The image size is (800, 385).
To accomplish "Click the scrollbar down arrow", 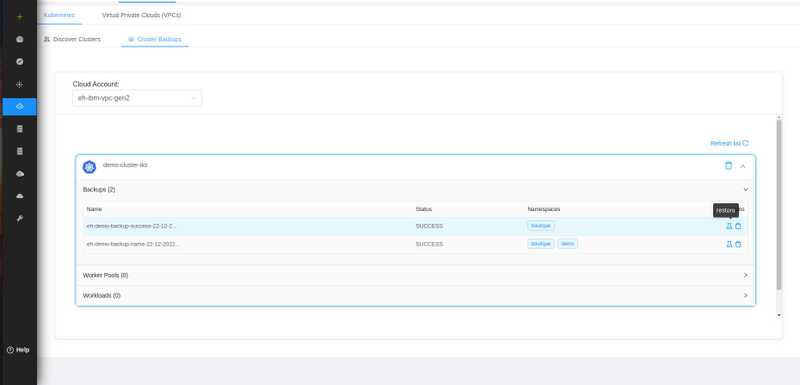I will coord(779,315).
